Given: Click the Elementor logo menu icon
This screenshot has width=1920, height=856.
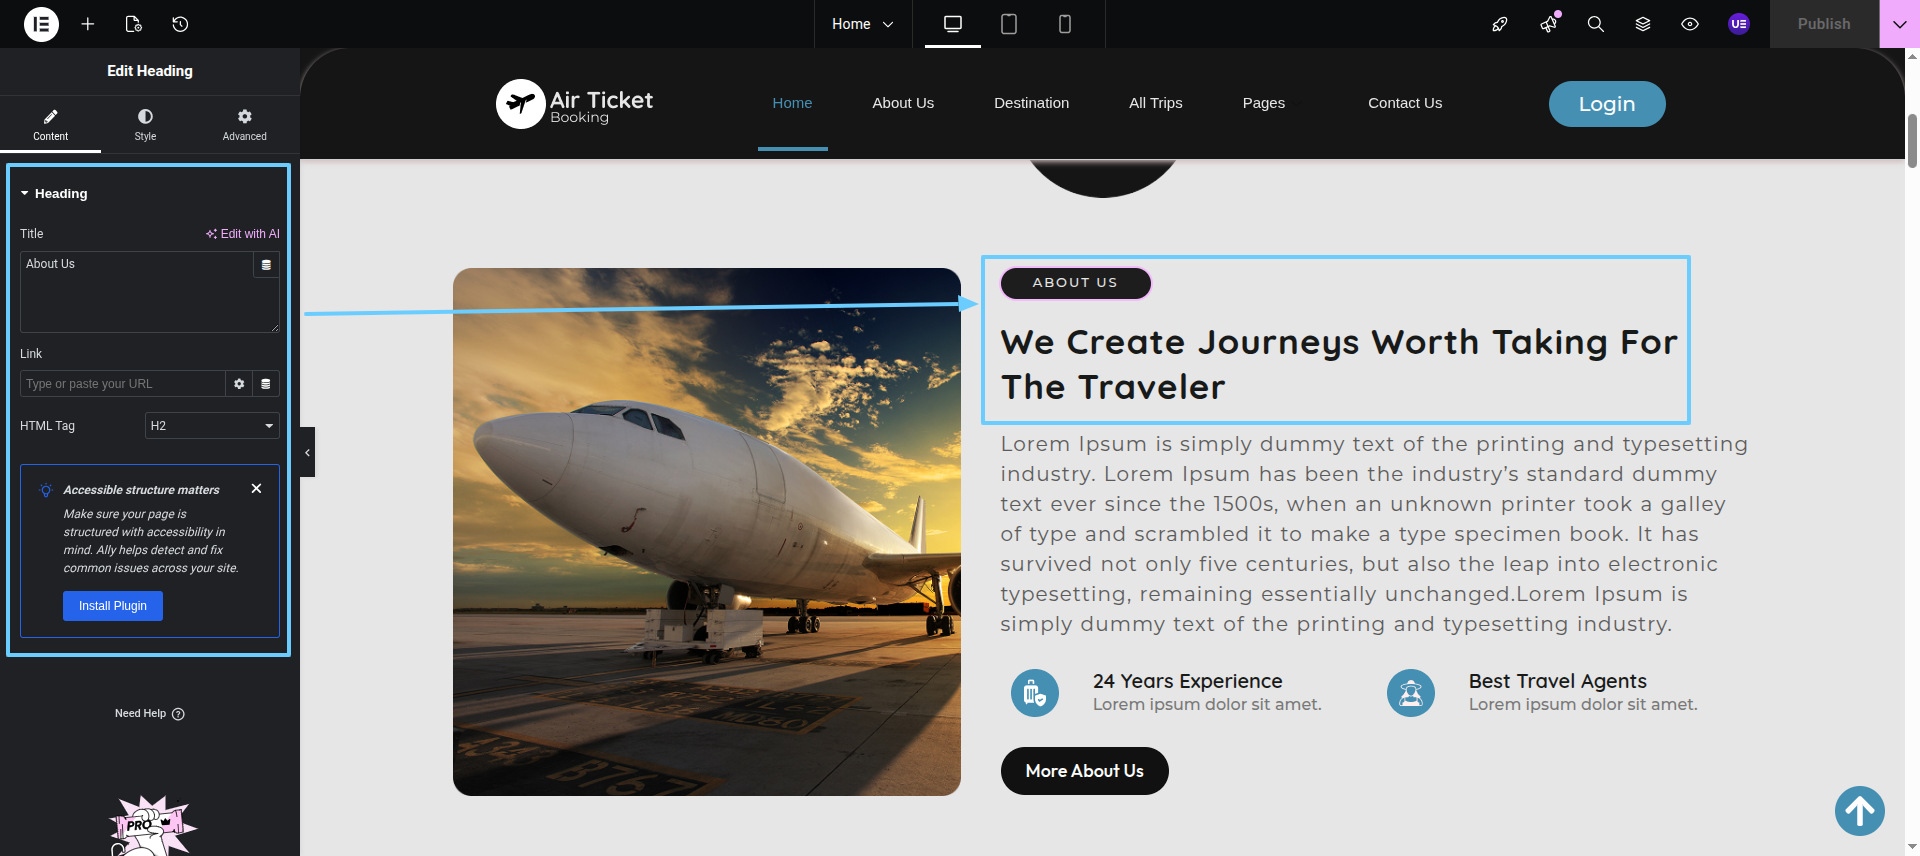Looking at the screenshot, I should pyautogui.click(x=41, y=24).
